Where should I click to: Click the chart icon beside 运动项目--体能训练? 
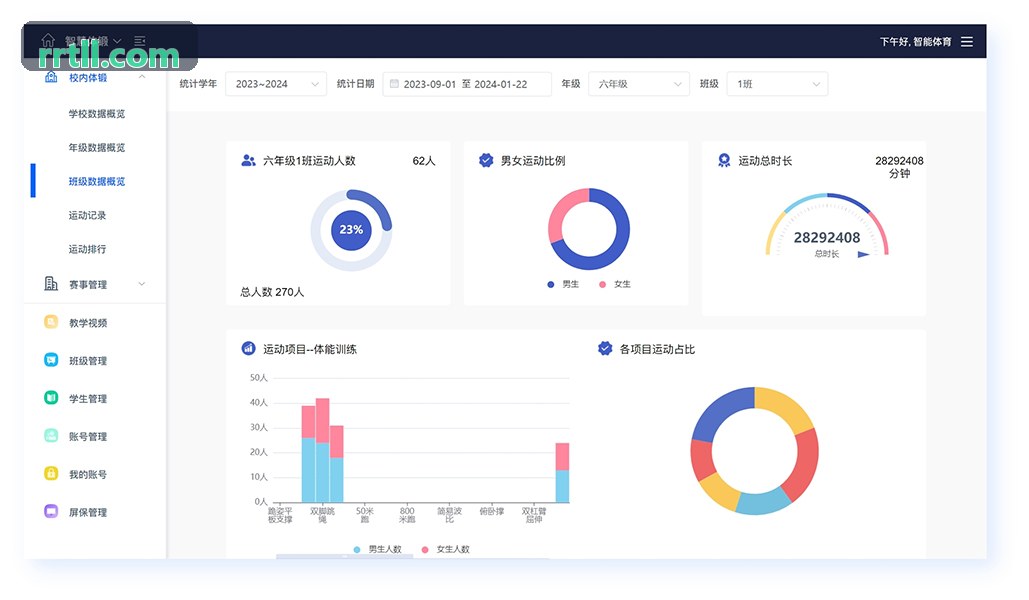[248, 349]
